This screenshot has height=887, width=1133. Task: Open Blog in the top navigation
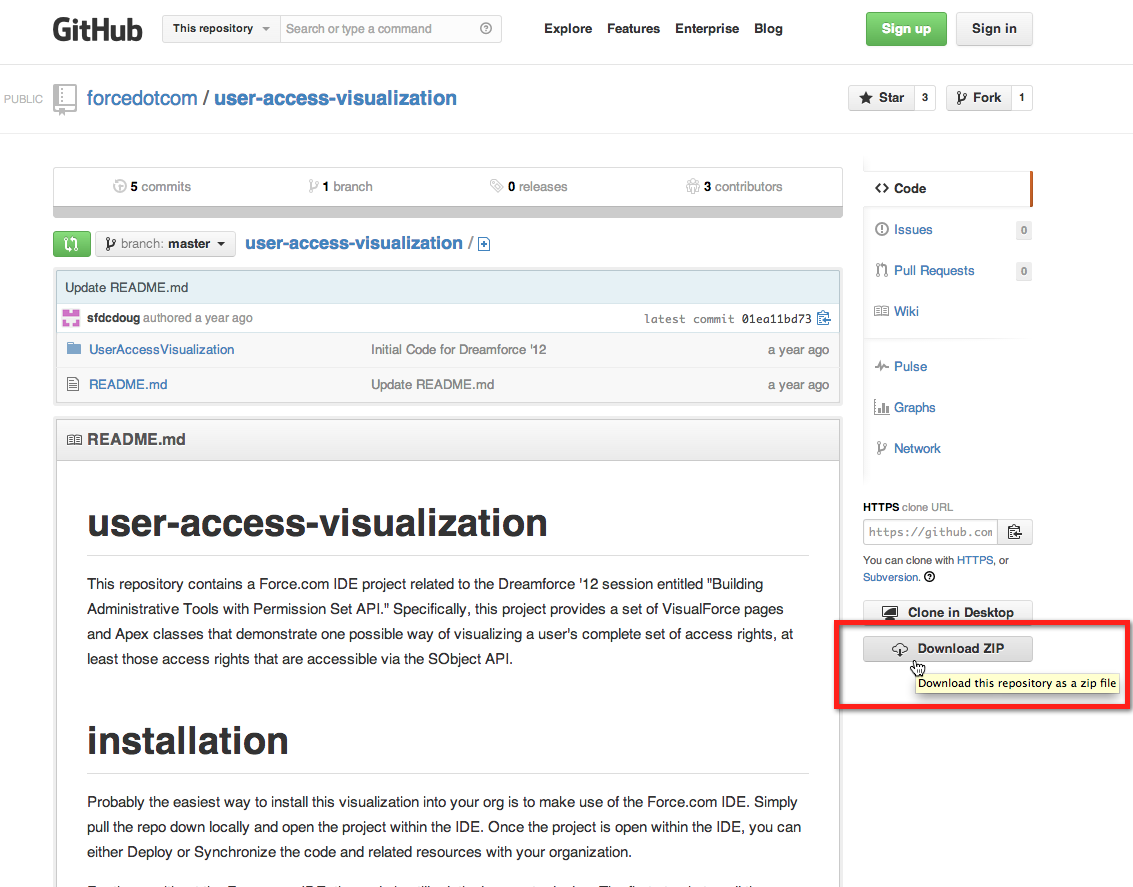point(768,29)
